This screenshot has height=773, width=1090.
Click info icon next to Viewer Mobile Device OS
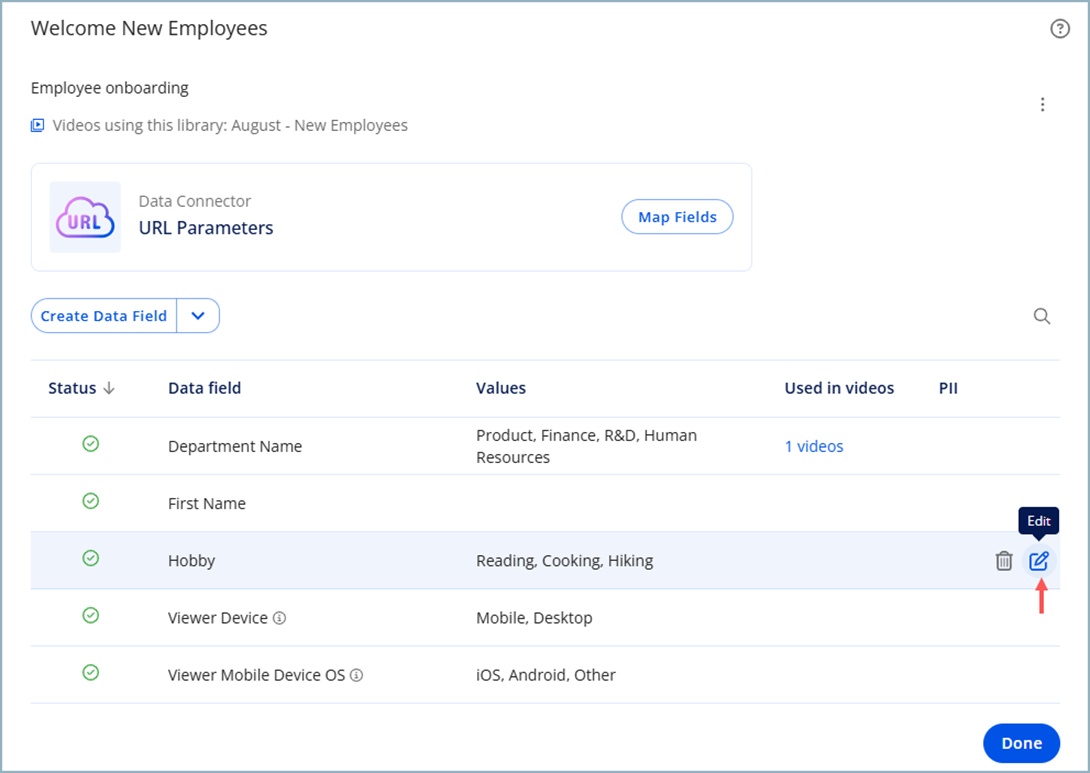coord(357,675)
